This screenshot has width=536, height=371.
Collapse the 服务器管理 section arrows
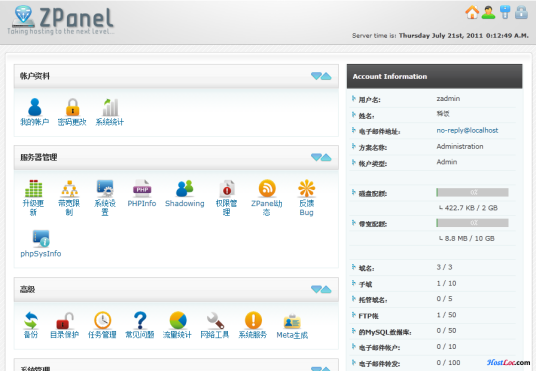[x=321, y=157]
